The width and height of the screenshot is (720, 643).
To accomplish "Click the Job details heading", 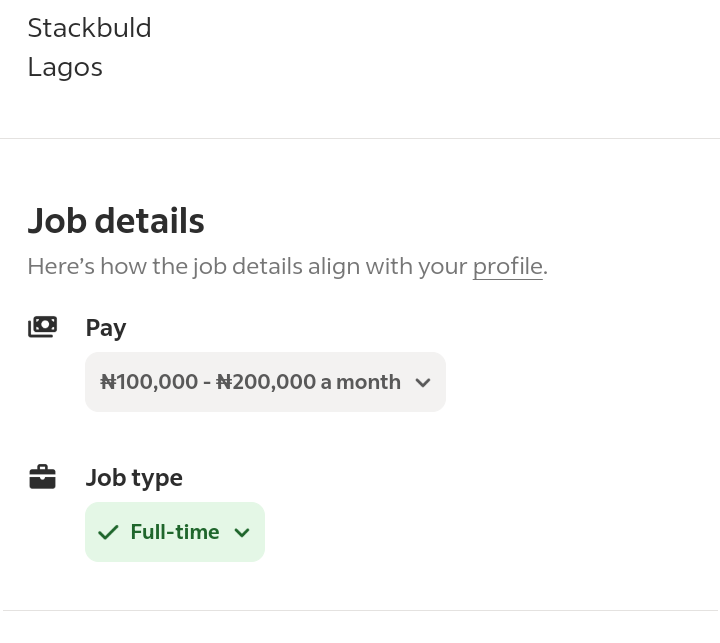I will (116, 221).
